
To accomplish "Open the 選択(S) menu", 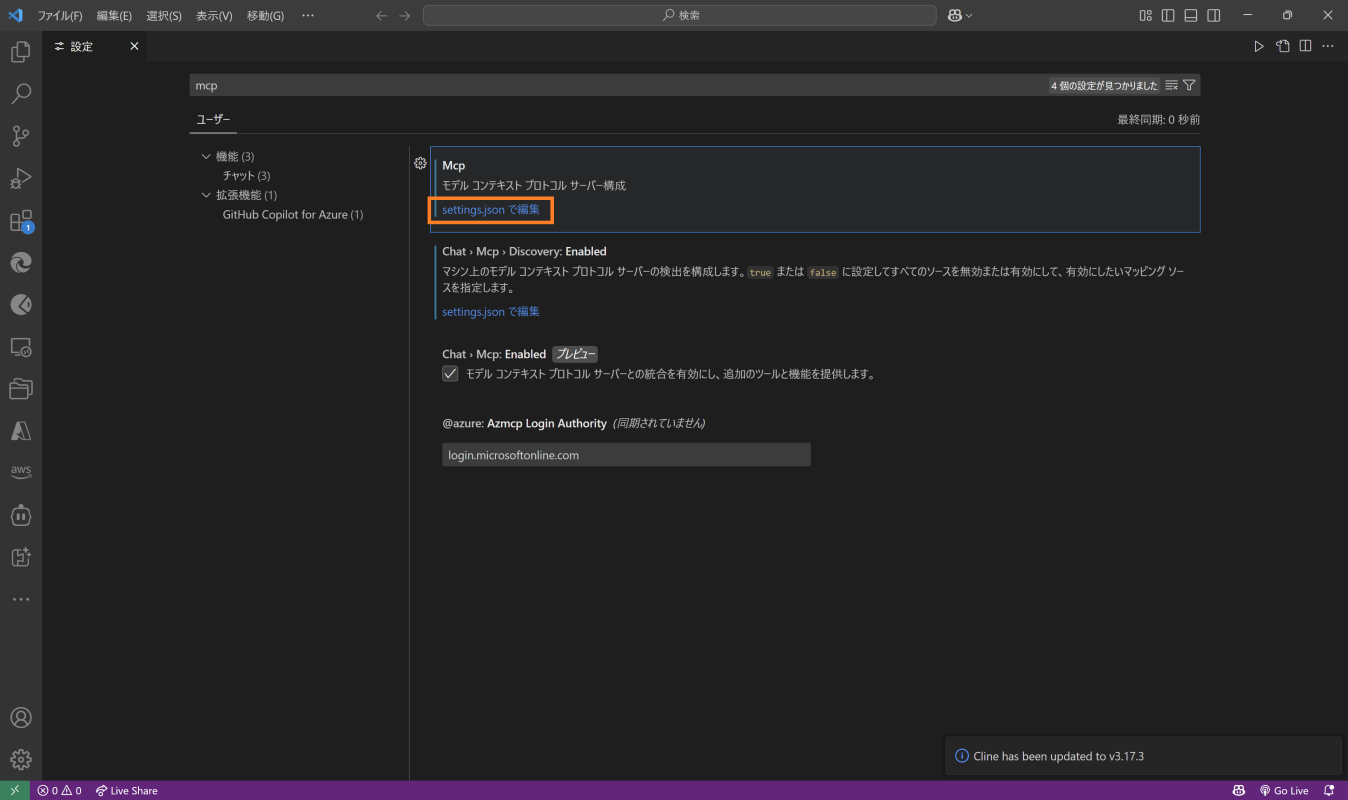I will (x=164, y=16).
